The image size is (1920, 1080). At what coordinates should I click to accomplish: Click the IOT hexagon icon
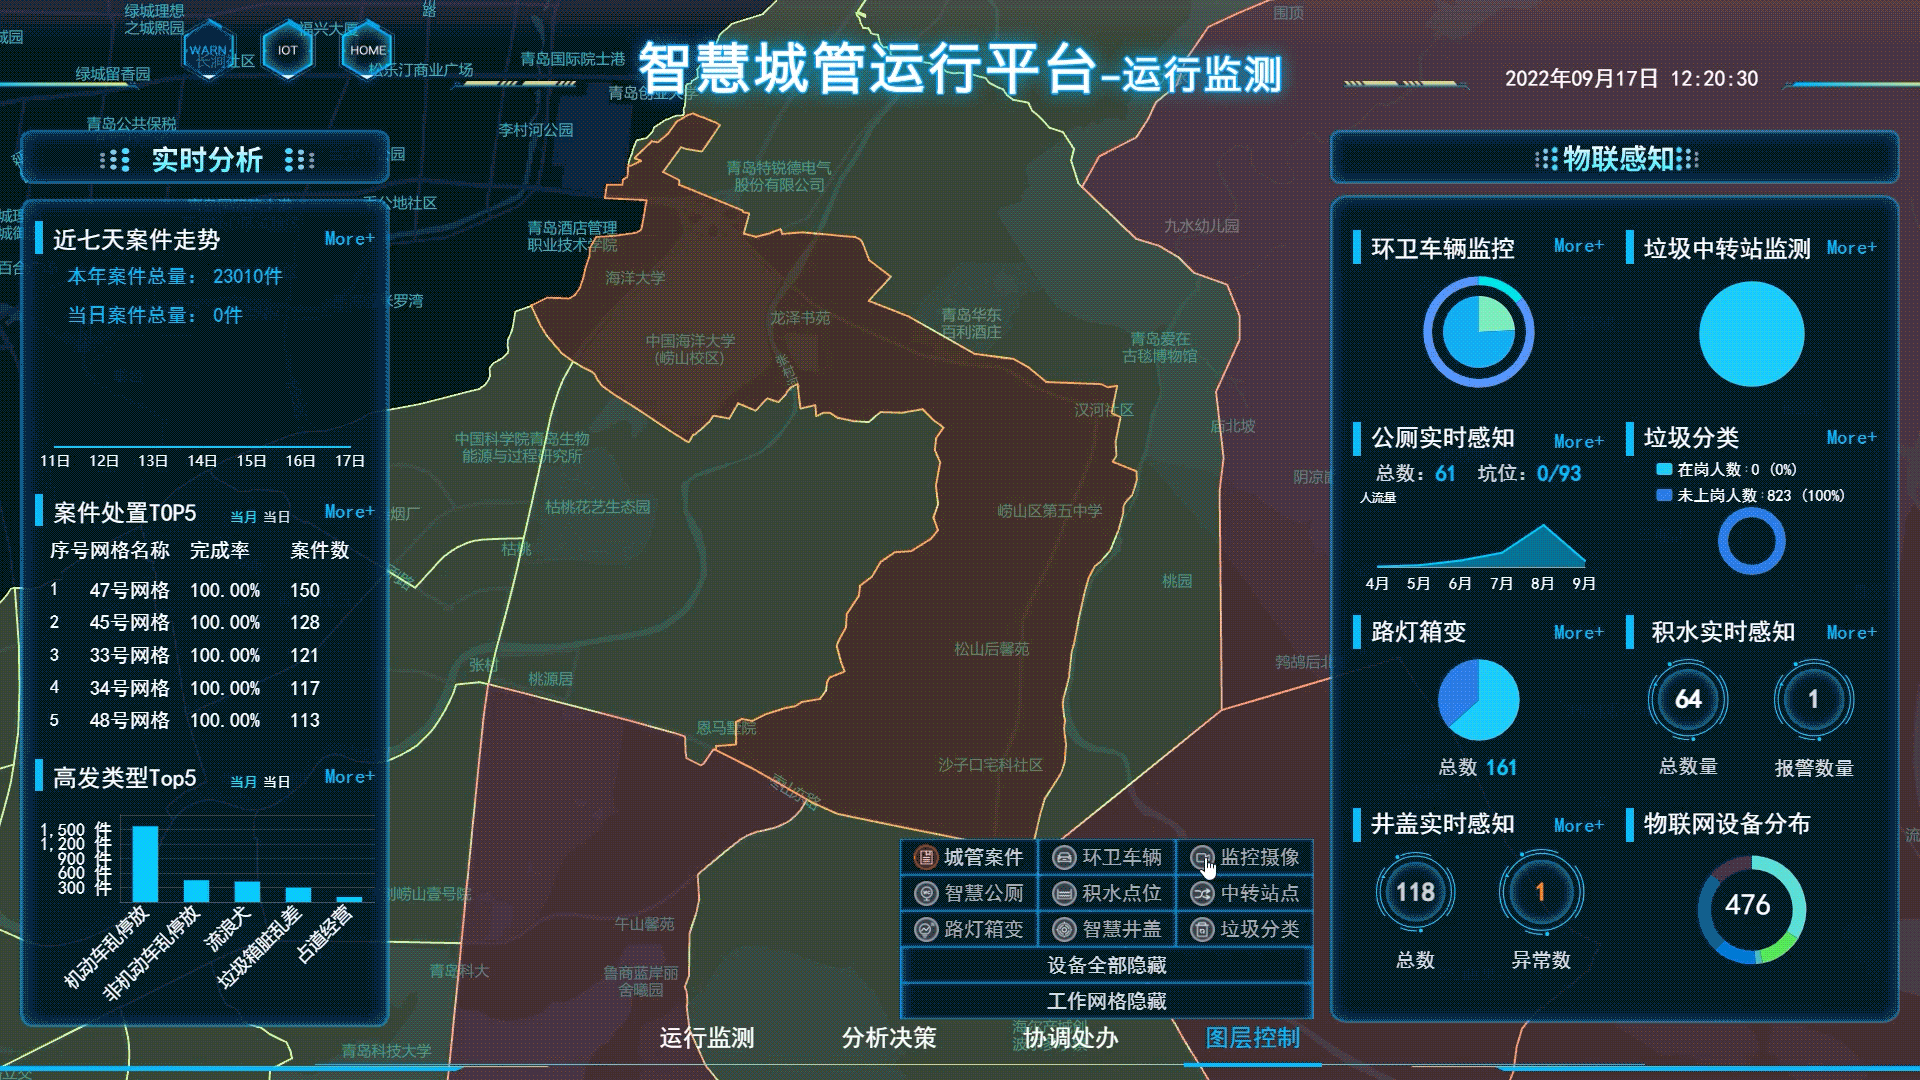pyautogui.click(x=287, y=50)
